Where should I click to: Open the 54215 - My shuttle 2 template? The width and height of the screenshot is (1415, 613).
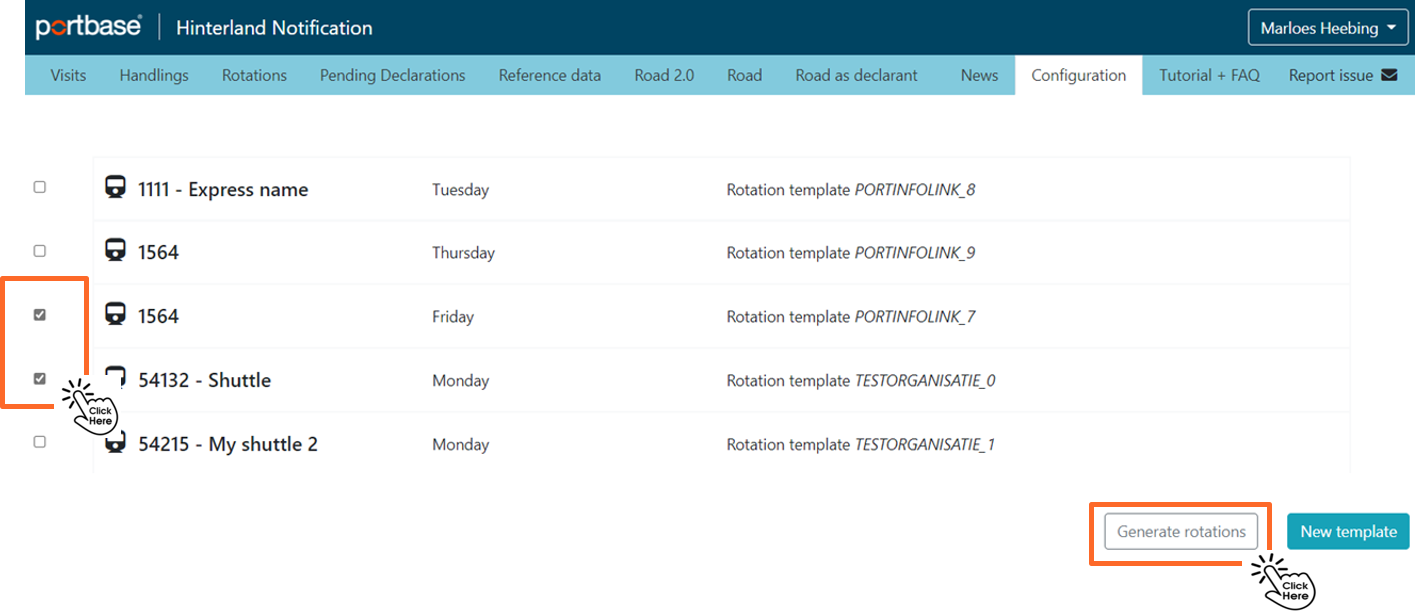[x=228, y=444]
